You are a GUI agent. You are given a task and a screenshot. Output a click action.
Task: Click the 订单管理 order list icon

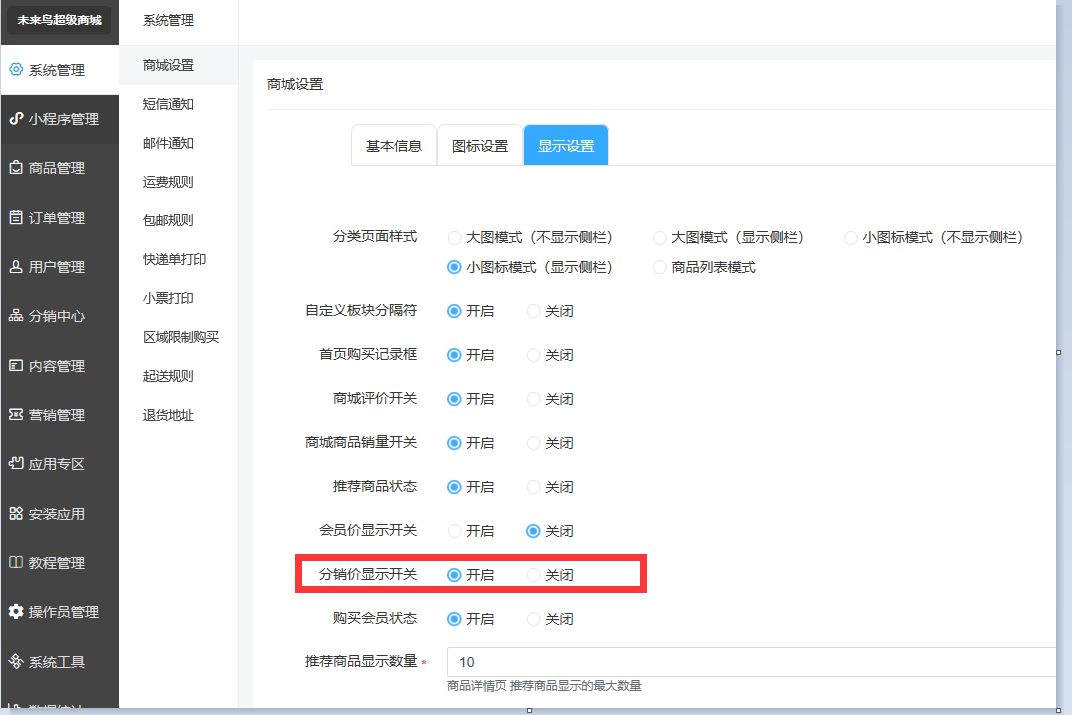tap(16, 217)
